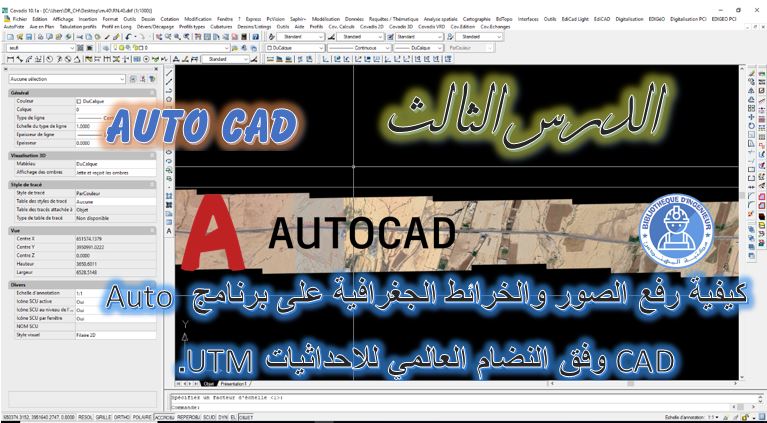Toggle RESOL snap mode

click(x=86, y=417)
